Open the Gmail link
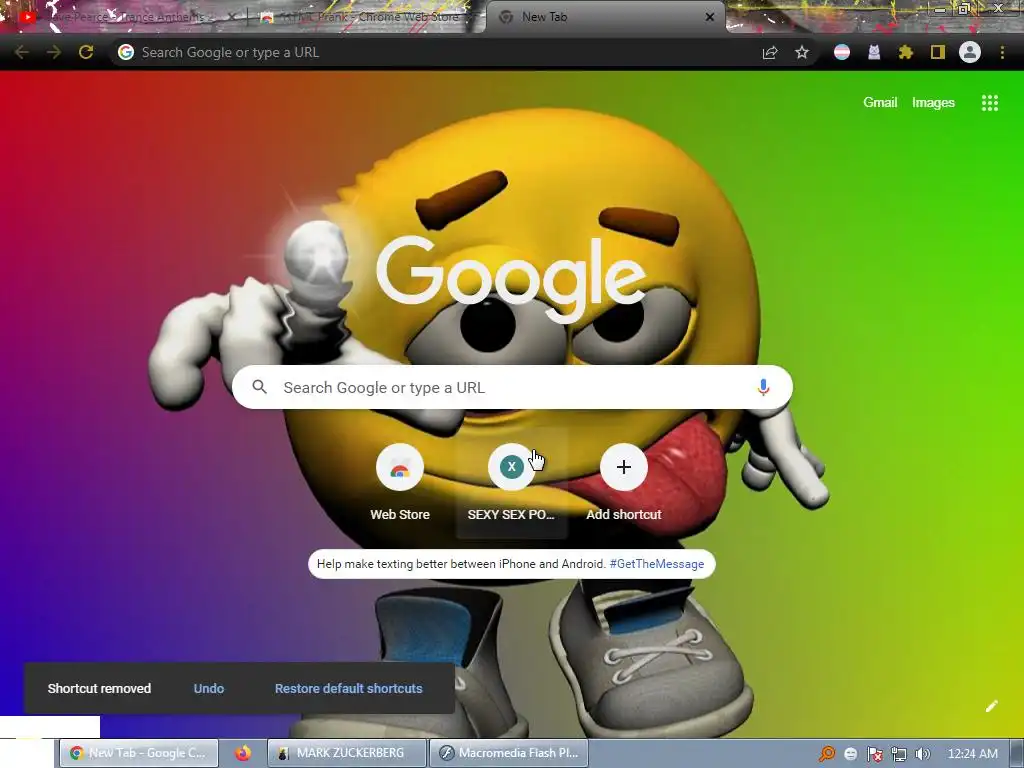Viewport: 1024px width, 768px height. 880,103
